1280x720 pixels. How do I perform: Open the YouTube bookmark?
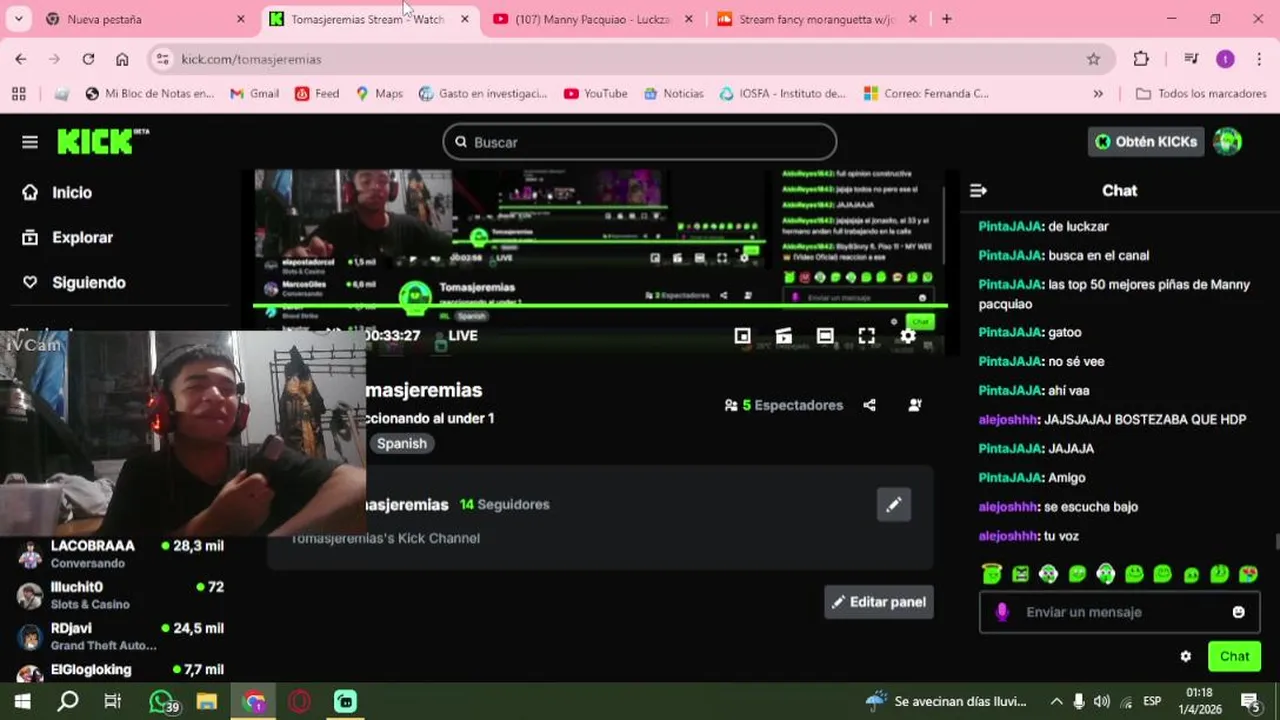pos(596,93)
